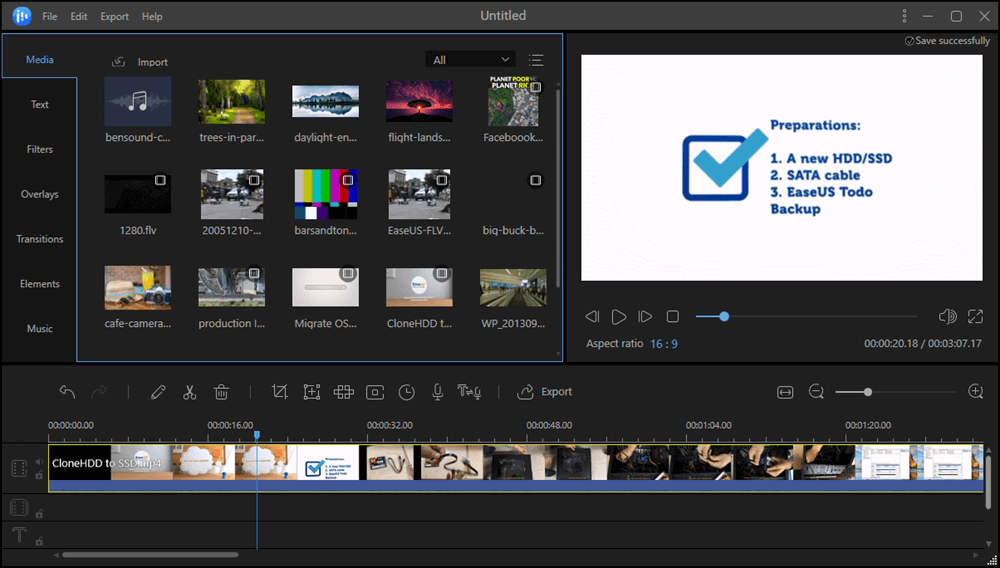Viewport: 1000px width, 568px height.
Task: Delete clip with the trash icon
Action: (x=222, y=392)
